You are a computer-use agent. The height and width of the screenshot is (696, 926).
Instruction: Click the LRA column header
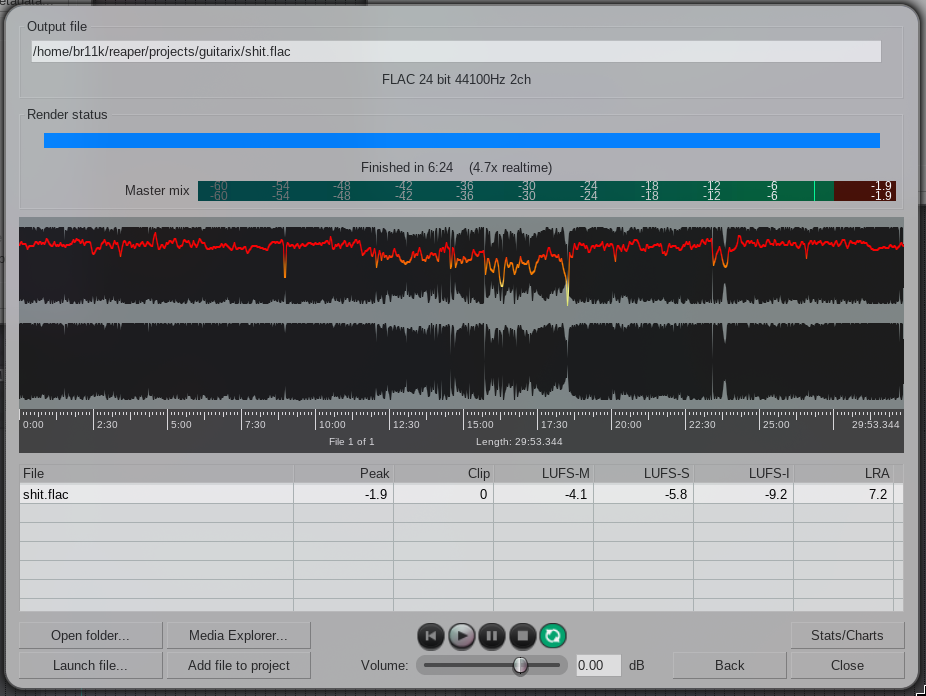(843, 473)
